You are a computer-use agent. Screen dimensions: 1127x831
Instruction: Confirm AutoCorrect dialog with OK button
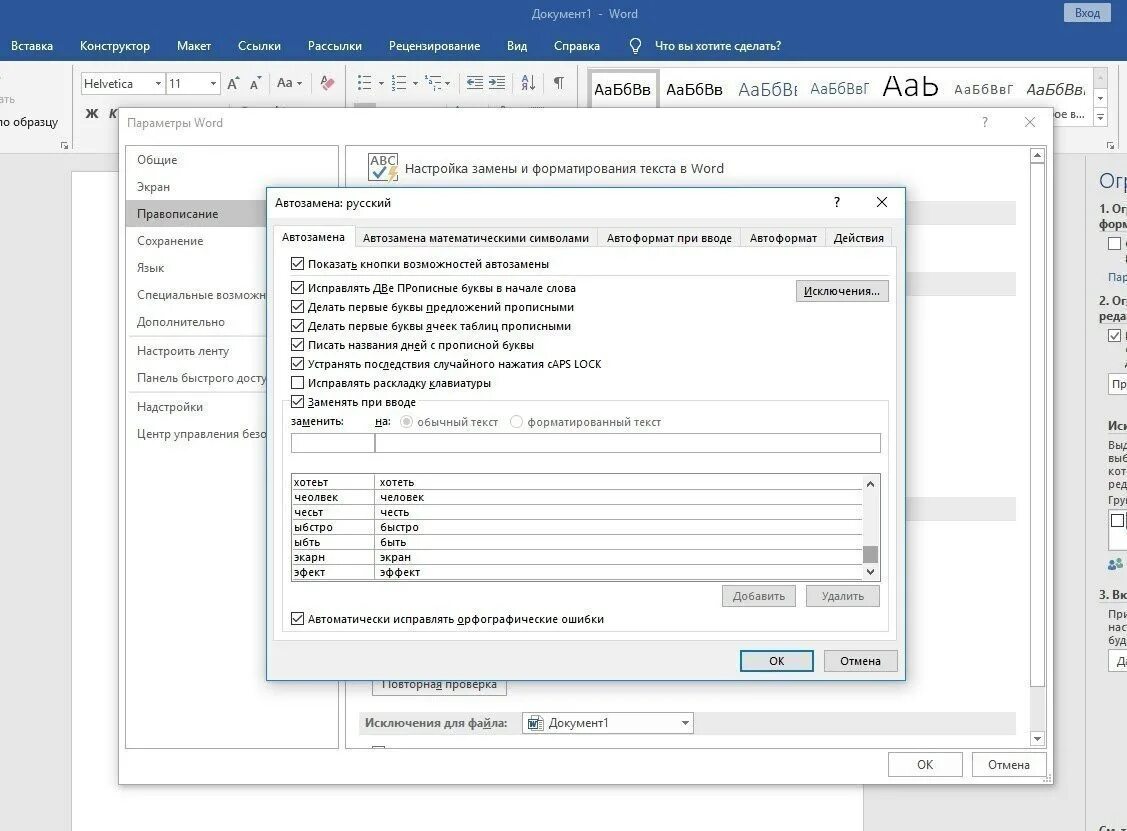click(x=776, y=661)
